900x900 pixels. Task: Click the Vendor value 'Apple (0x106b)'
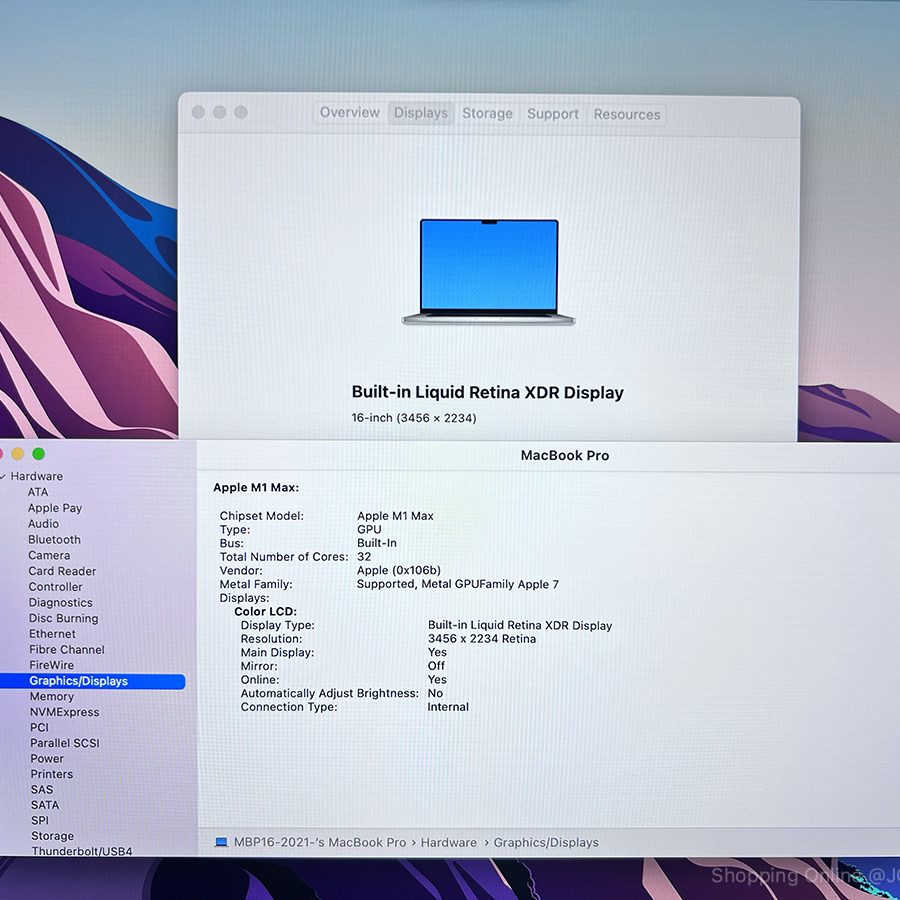[x=399, y=570]
